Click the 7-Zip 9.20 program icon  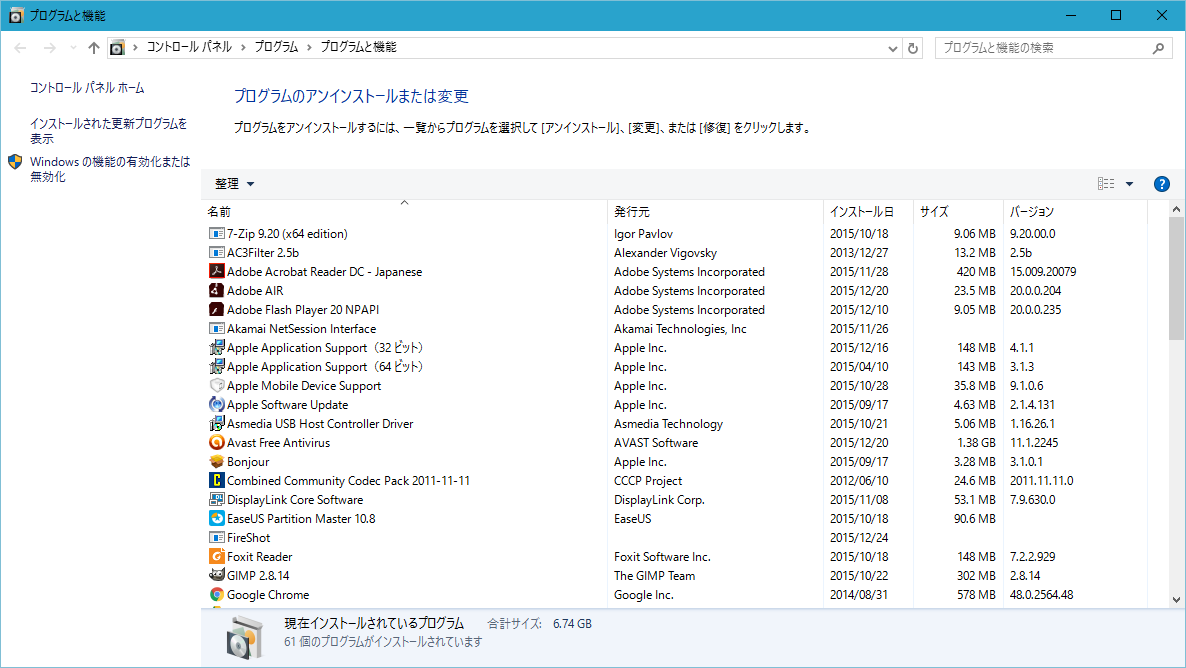[x=217, y=234]
